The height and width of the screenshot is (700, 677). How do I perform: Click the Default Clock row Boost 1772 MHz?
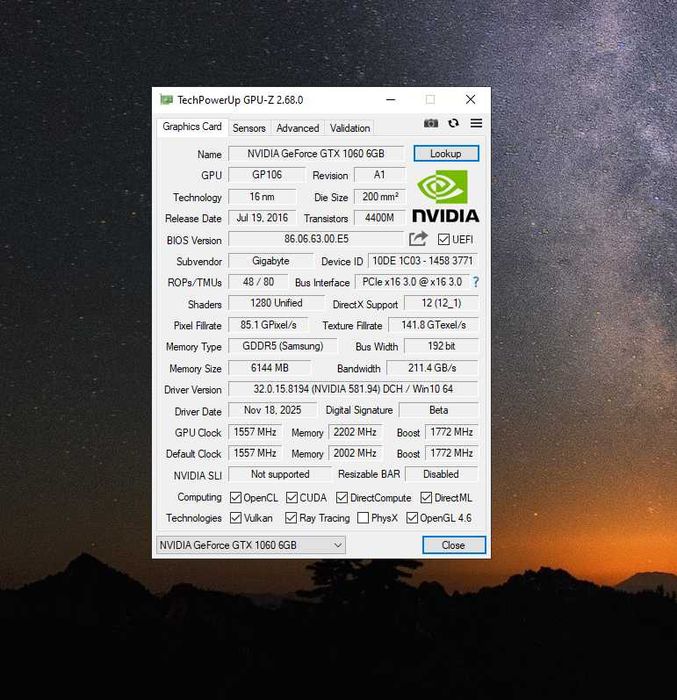(451, 453)
